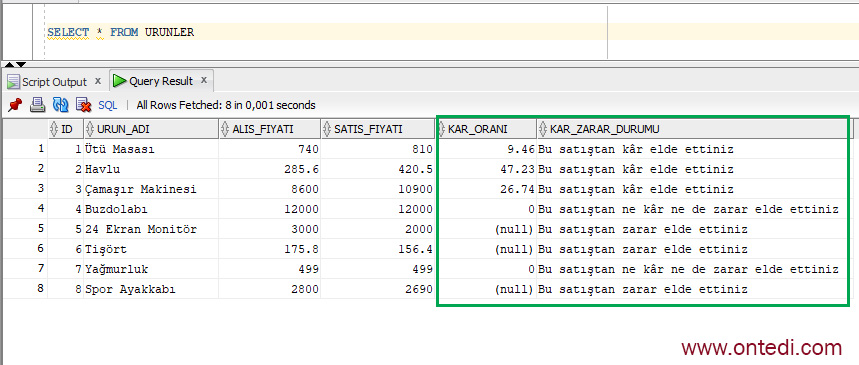
Task: Select the Havlu cell
Action: tap(151, 169)
